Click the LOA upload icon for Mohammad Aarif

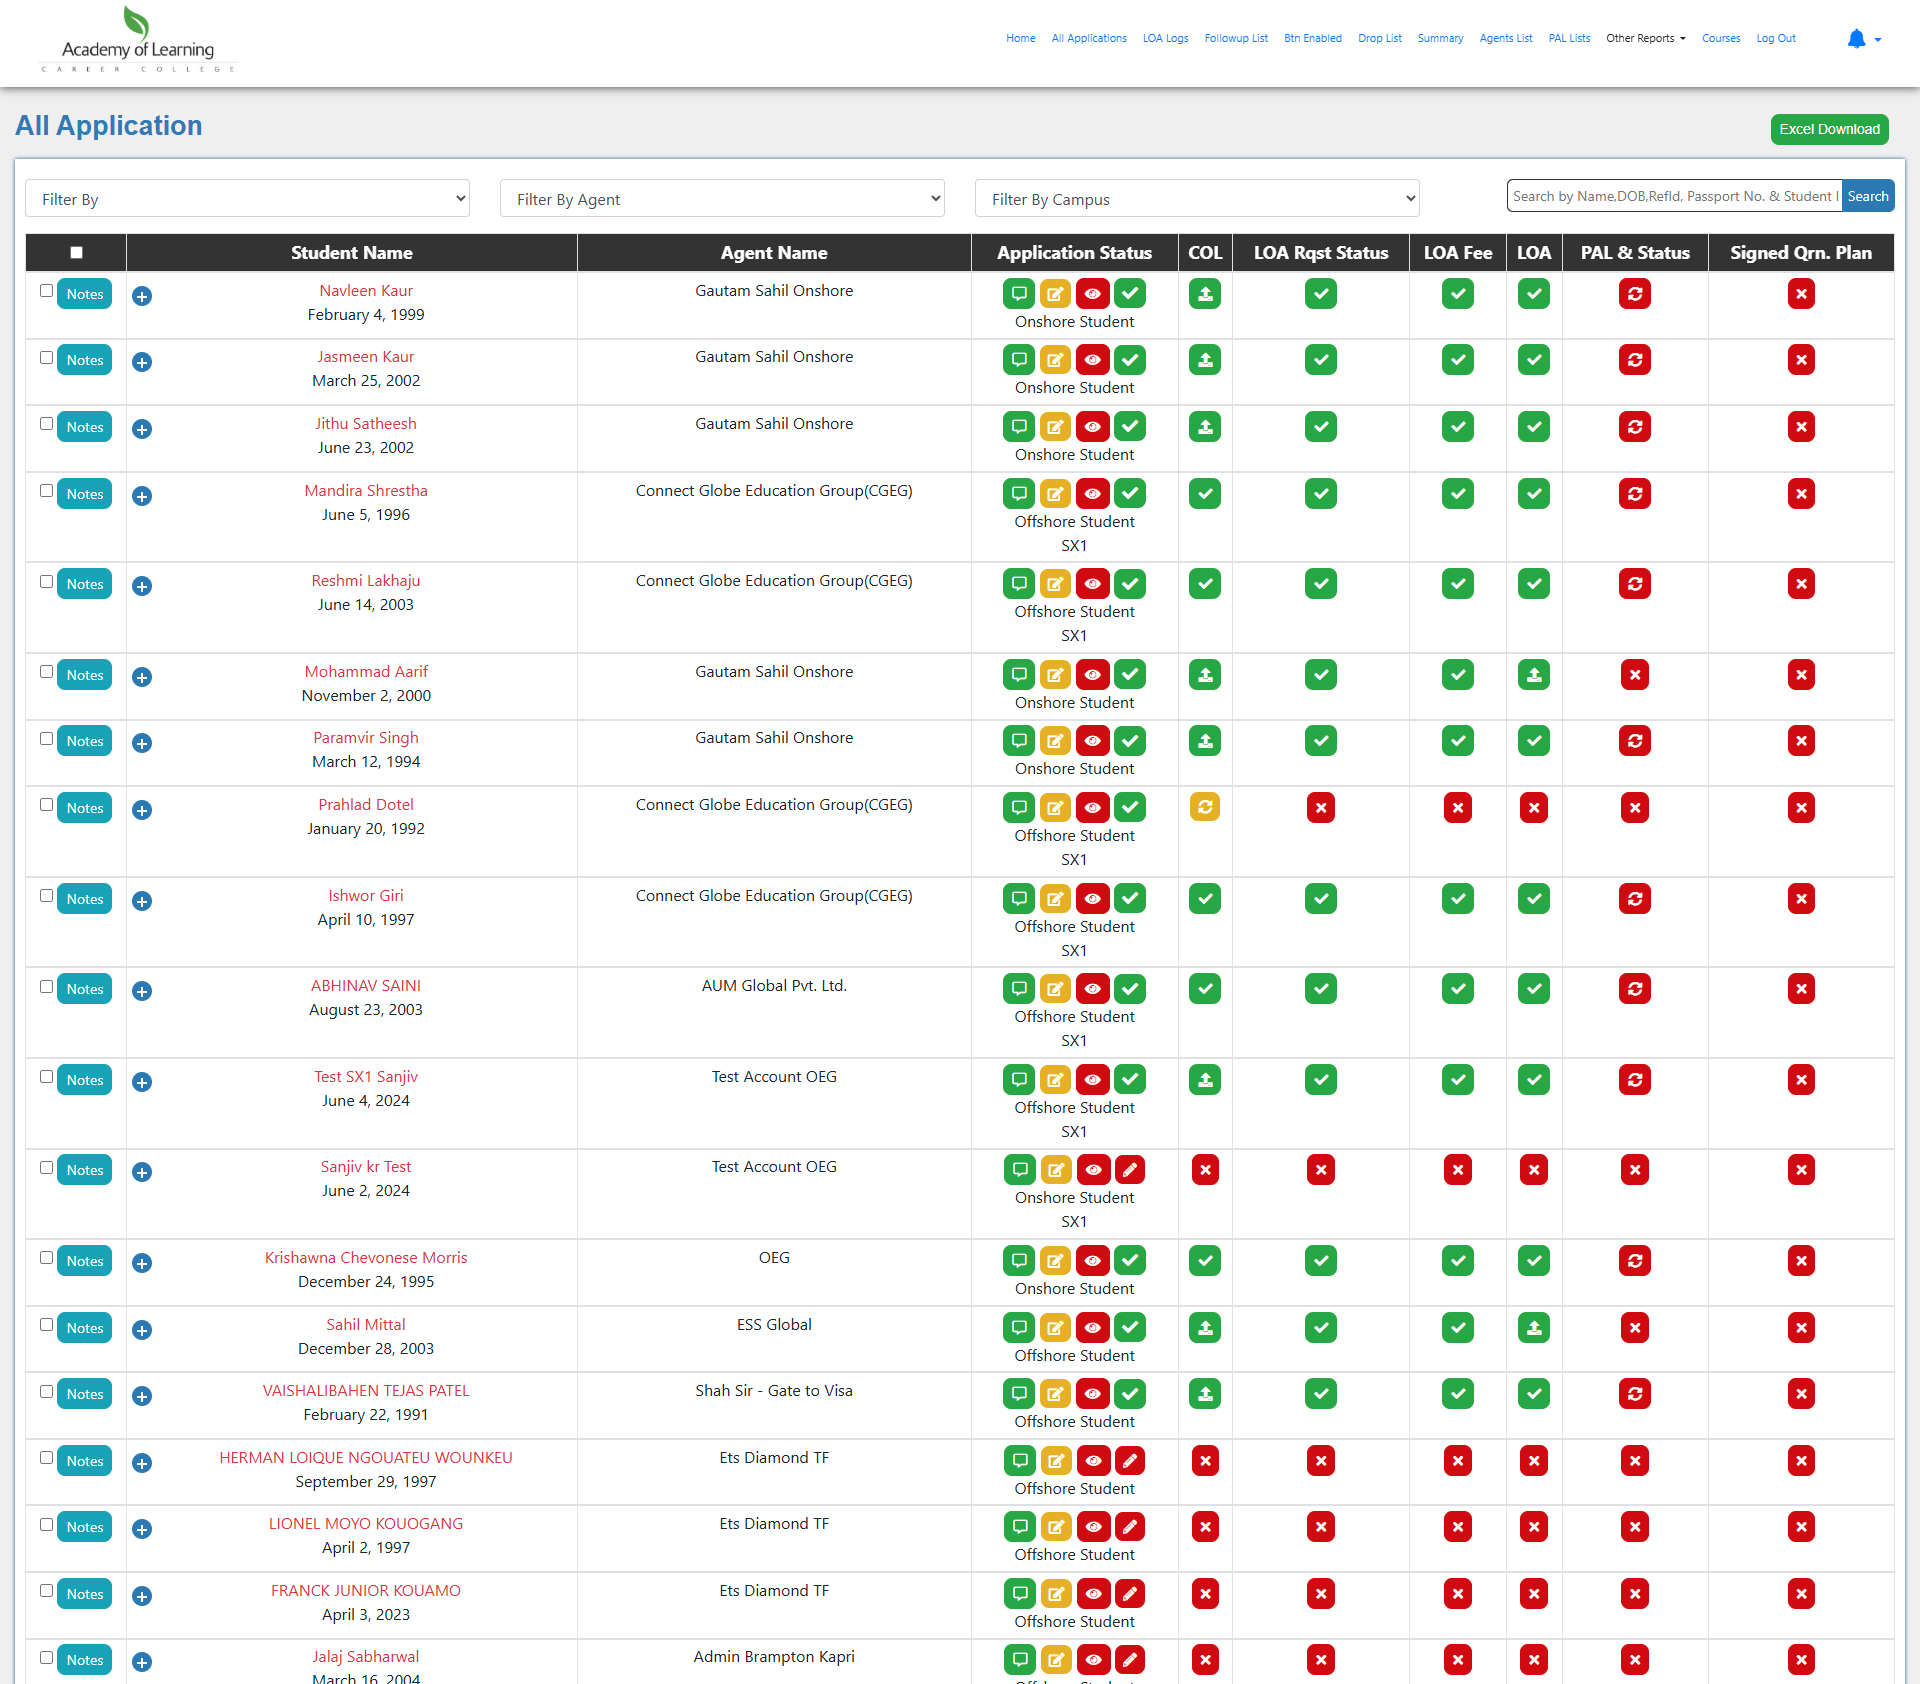[x=1533, y=675]
